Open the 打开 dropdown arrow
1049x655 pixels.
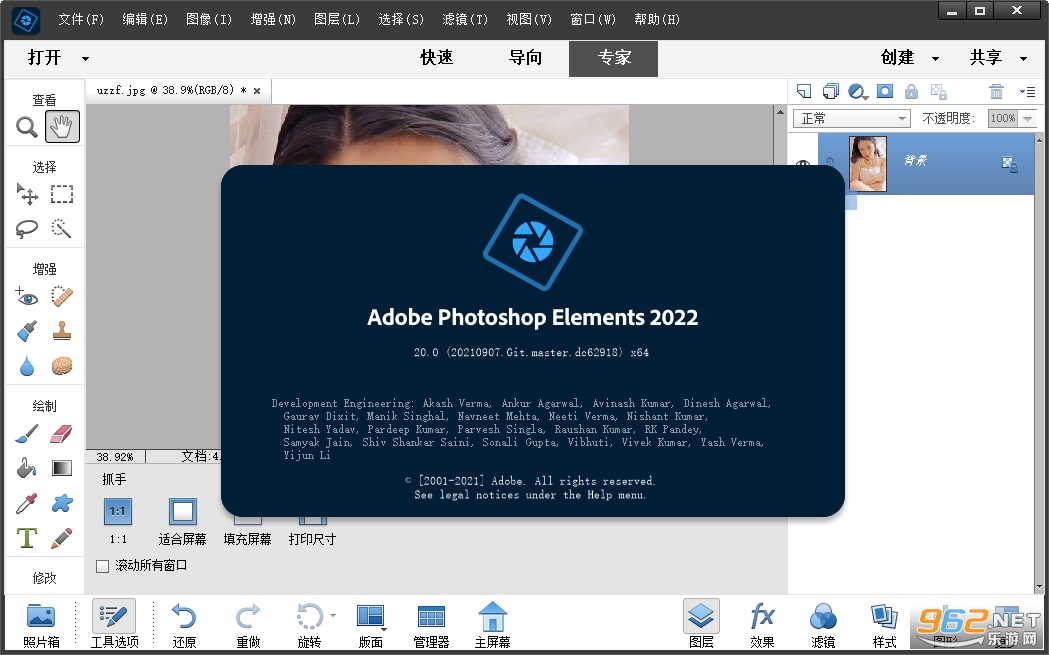(x=85, y=59)
